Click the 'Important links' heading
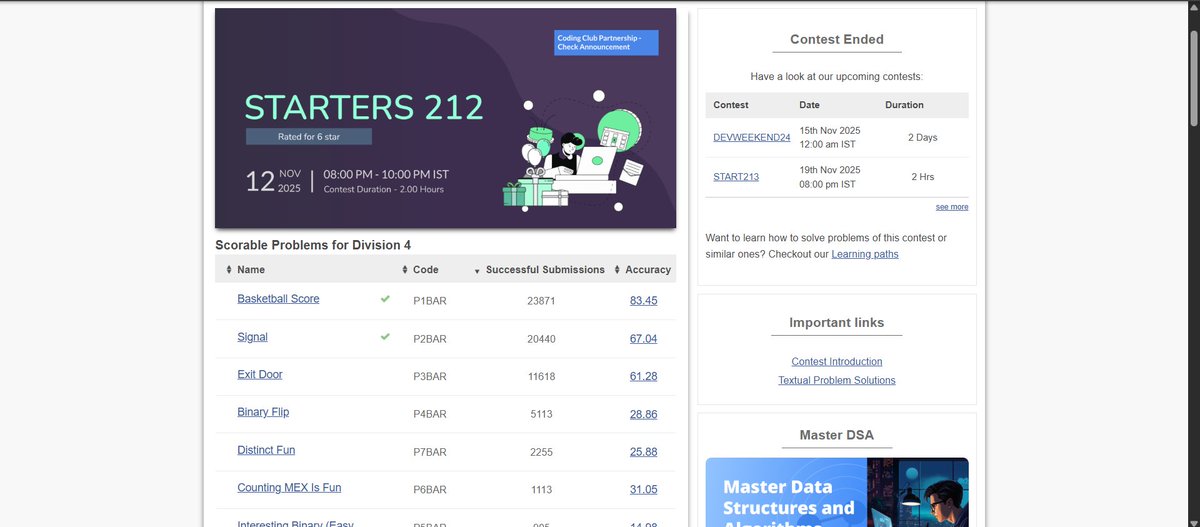Screen dimensions: 1200x527 (837, 323)
